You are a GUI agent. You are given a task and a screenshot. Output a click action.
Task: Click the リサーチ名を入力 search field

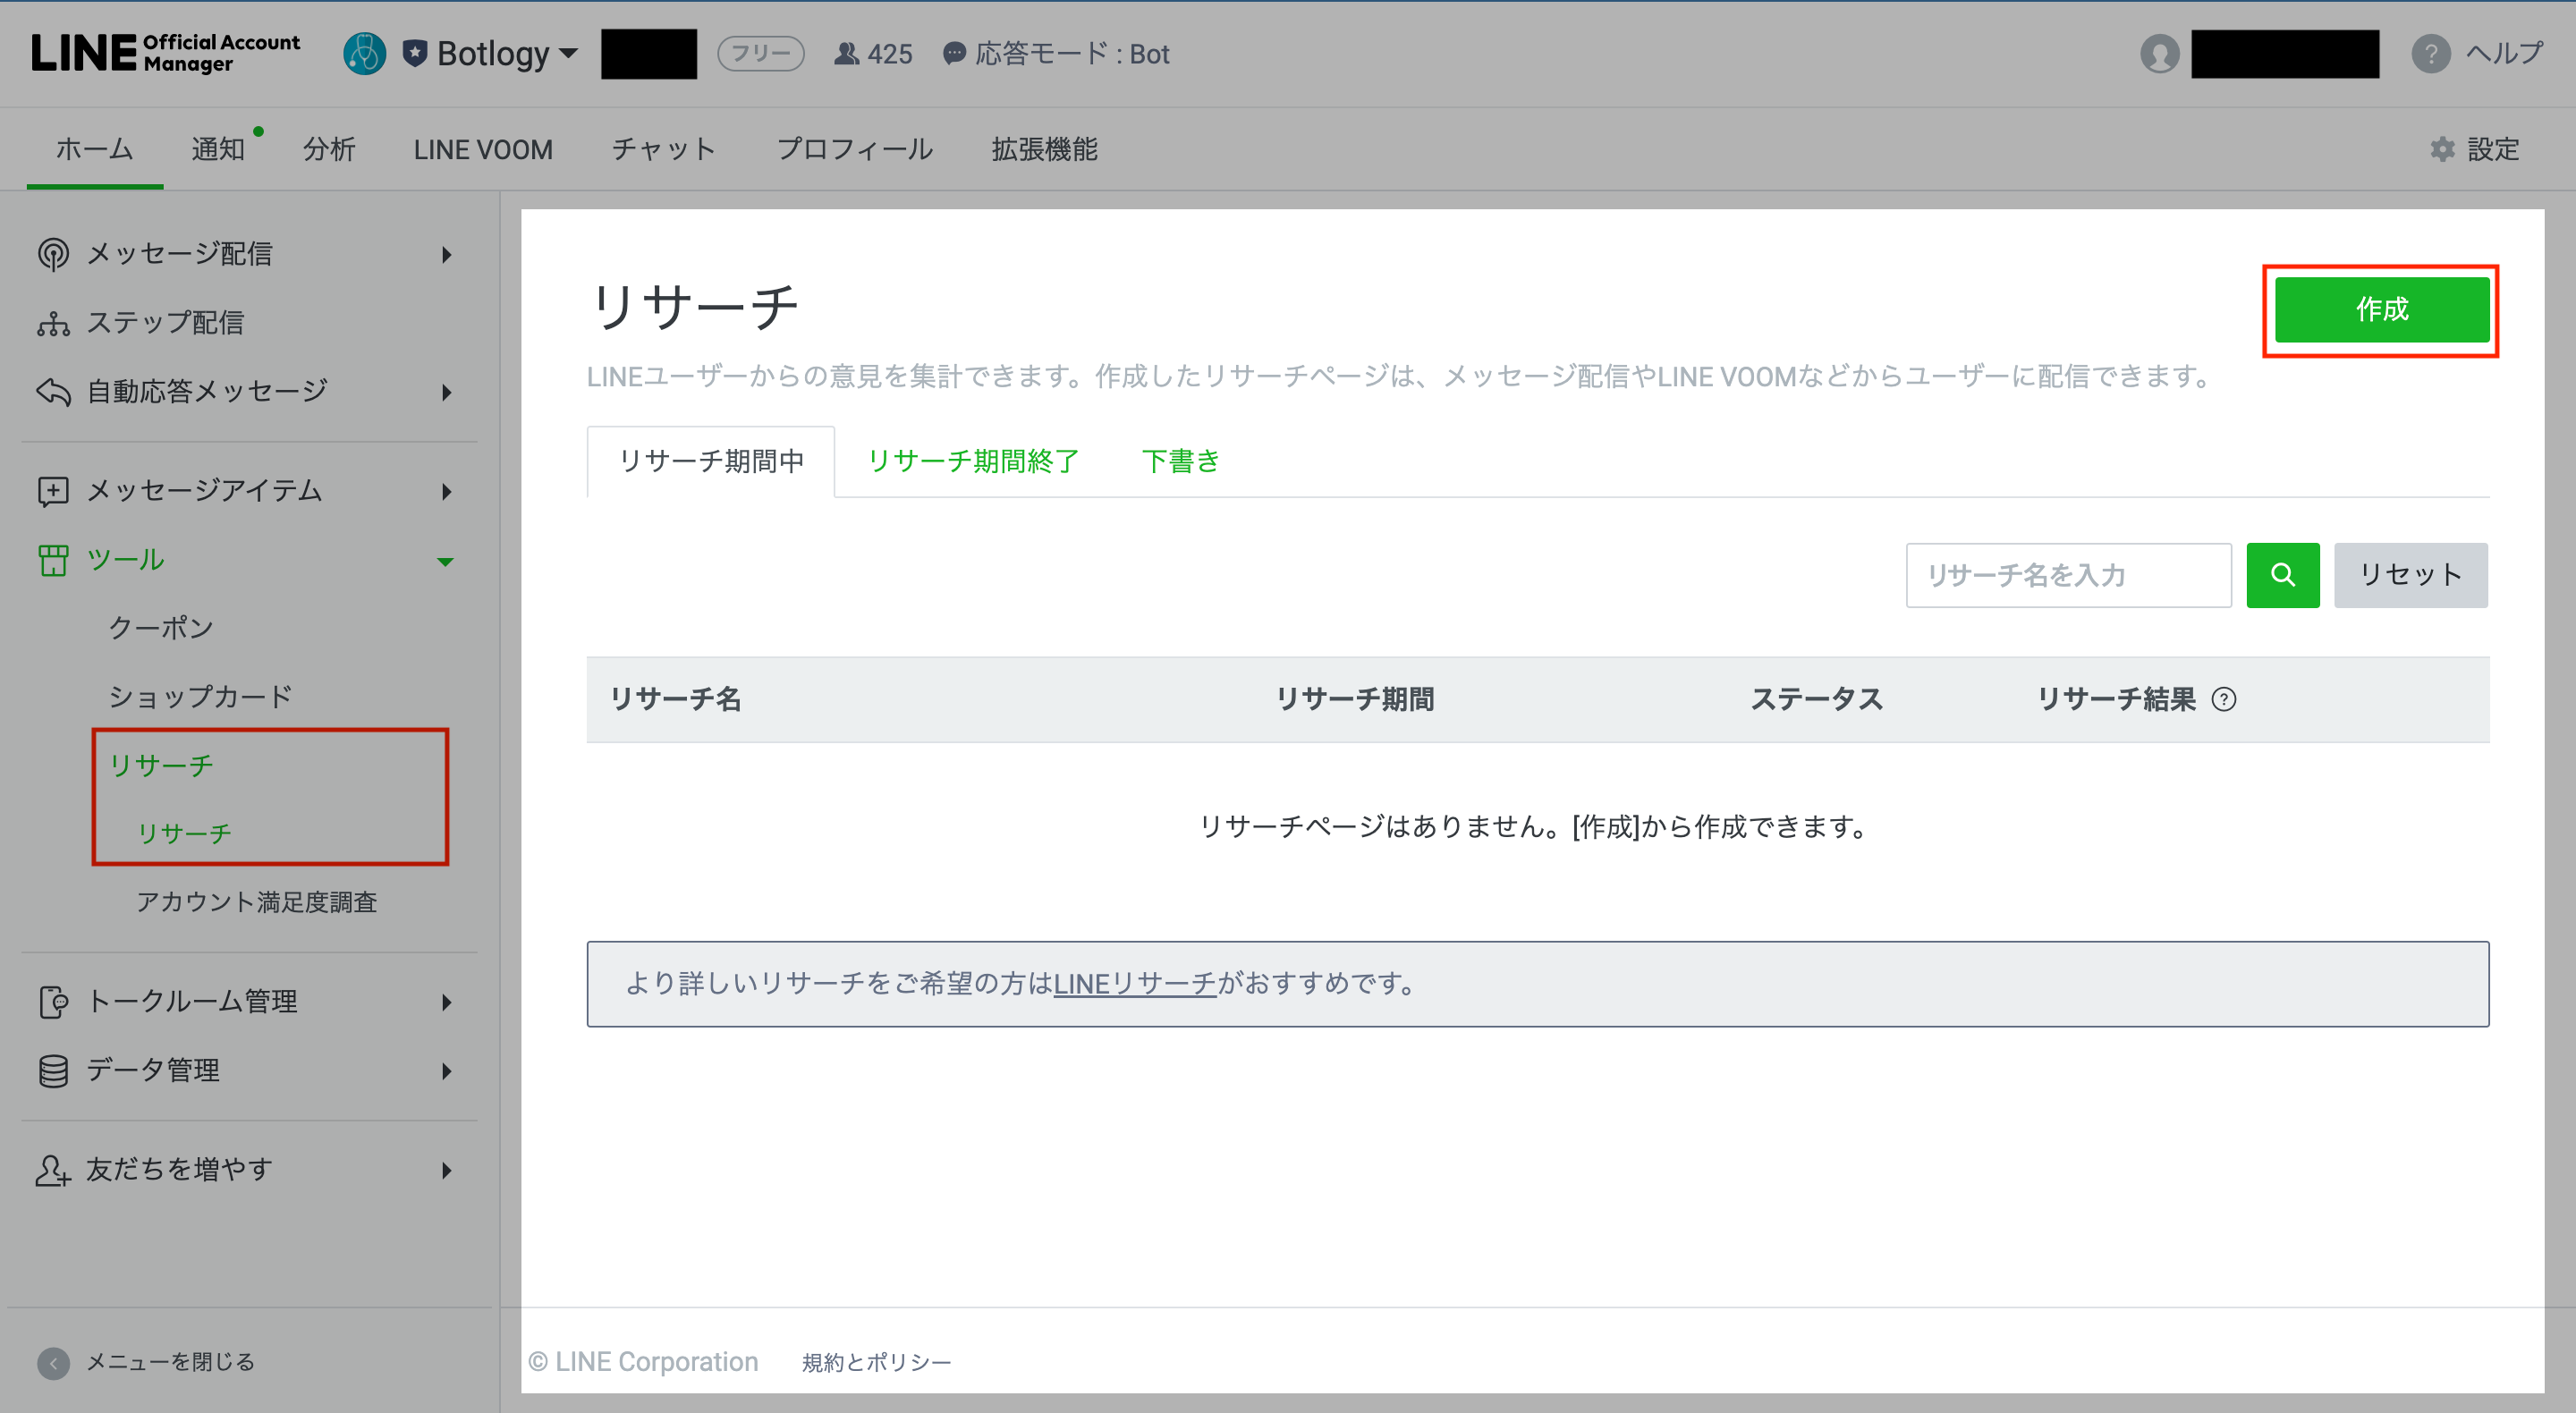[x=2067, y=575]
